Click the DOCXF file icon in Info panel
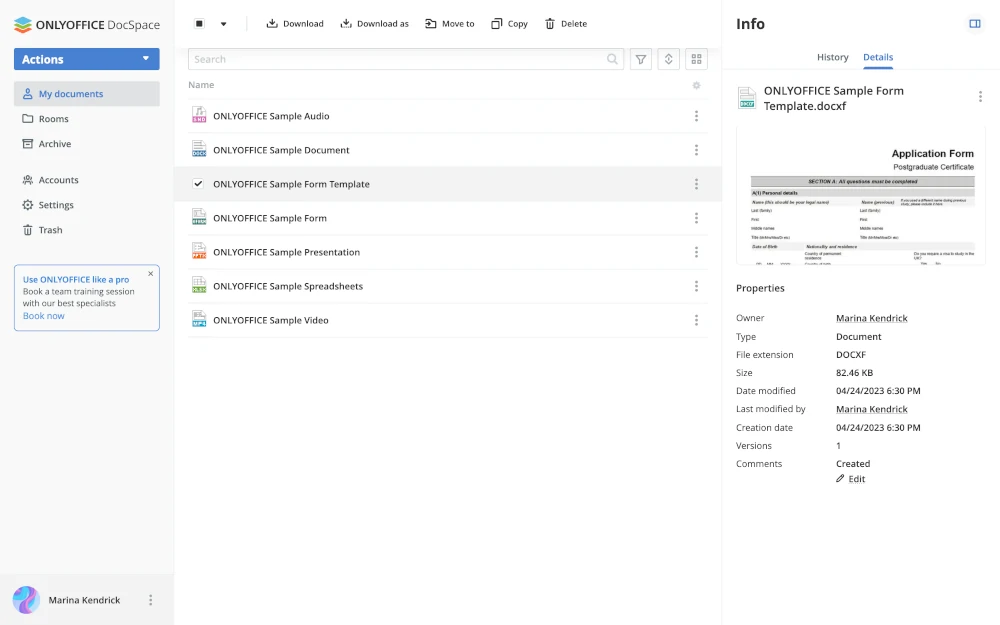The height and width of the screenshot is (625, 1000). pos(747,98)
